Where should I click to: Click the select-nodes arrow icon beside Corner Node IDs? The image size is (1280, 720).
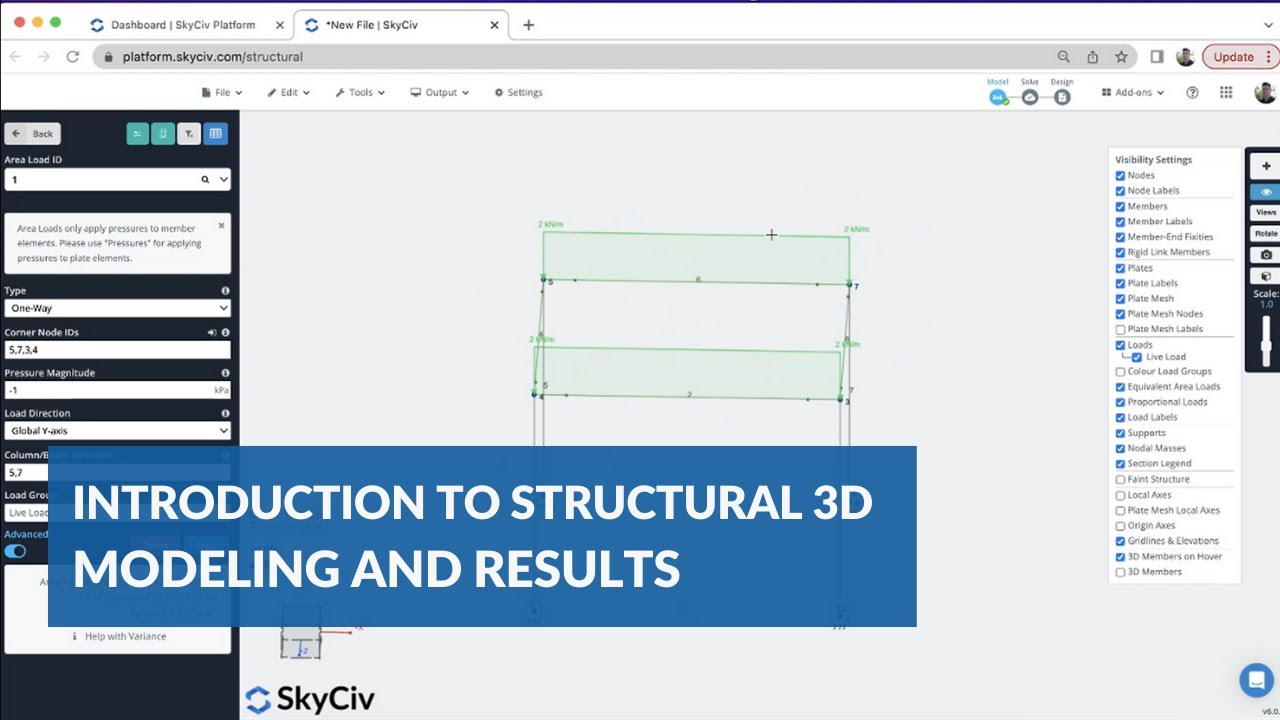[x=212, y=332]
